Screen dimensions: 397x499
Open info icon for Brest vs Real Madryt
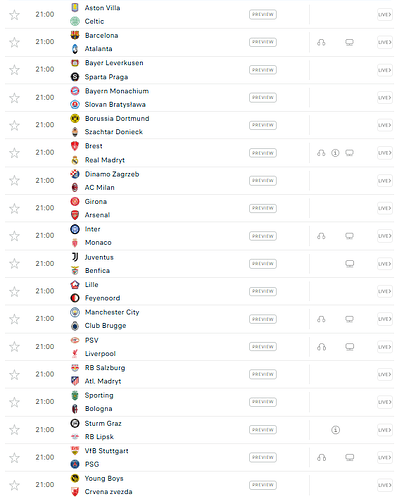(335, 153)
